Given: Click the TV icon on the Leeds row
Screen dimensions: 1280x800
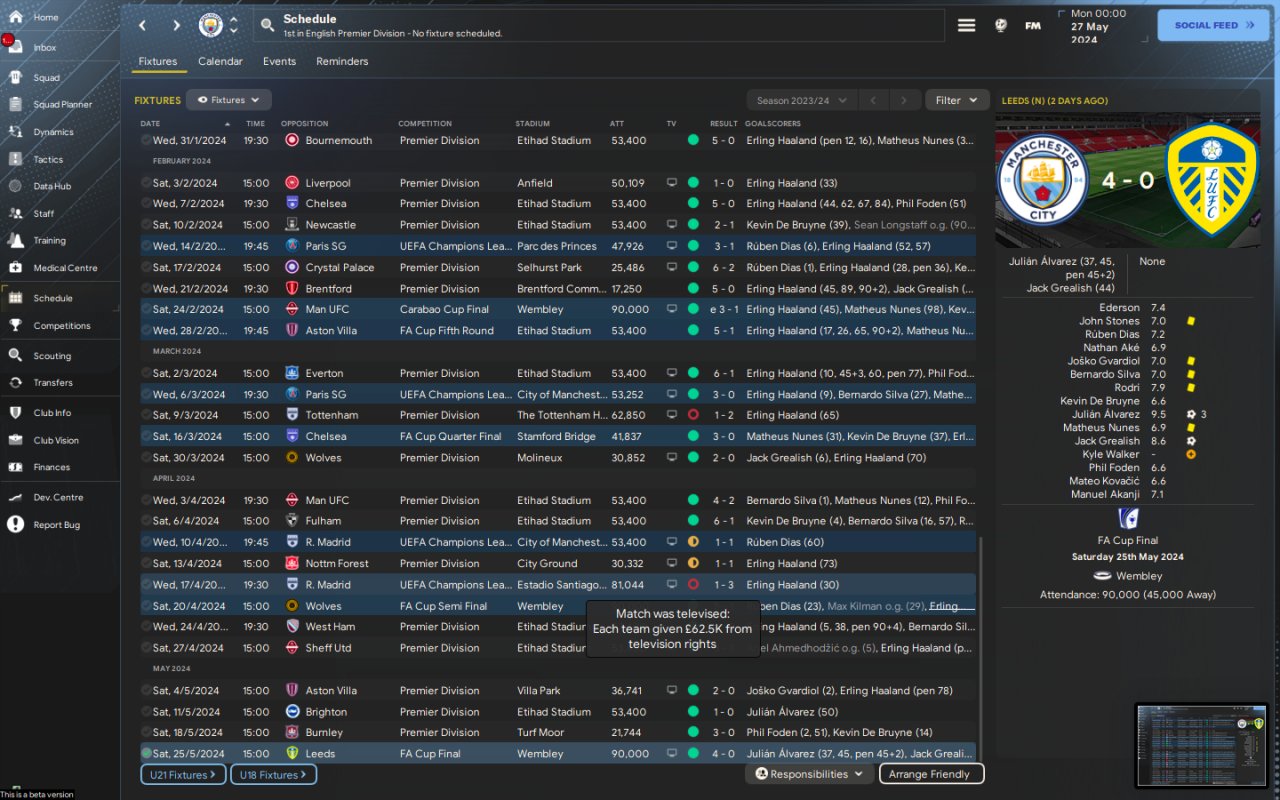Looking at the screenshot, I should coord(672,754).
